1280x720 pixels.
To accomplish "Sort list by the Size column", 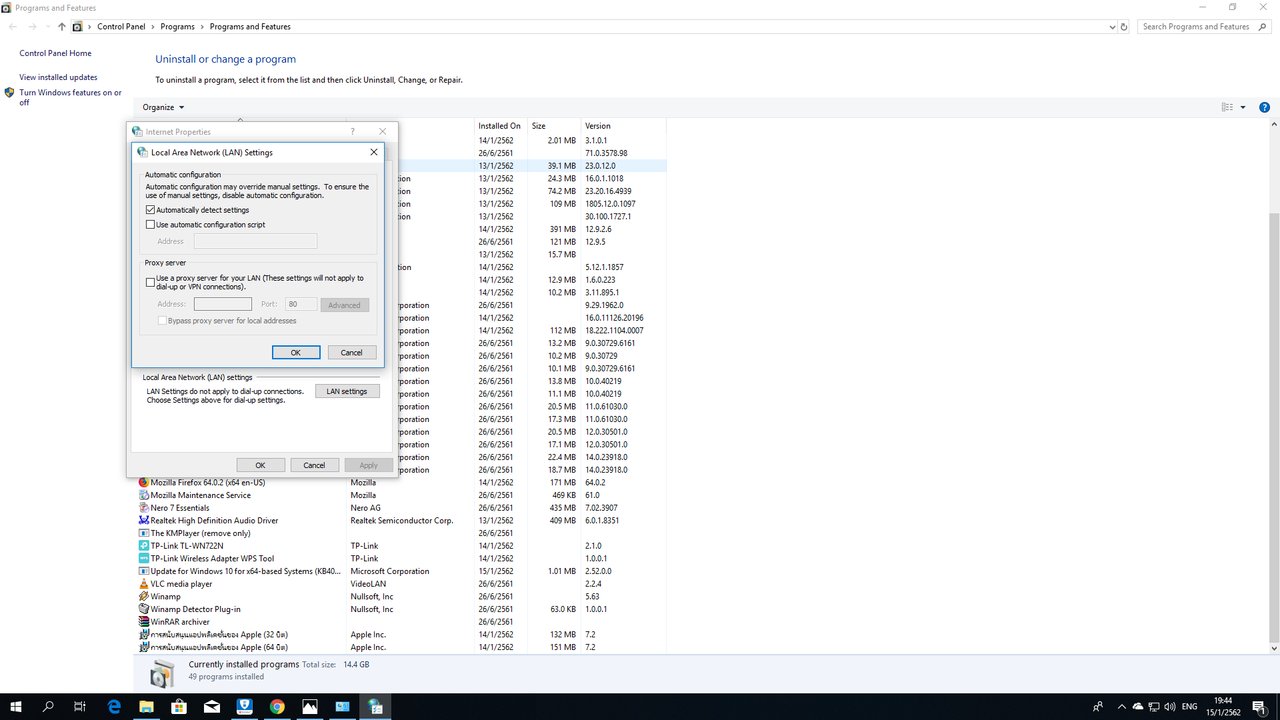I will point(554,126).
